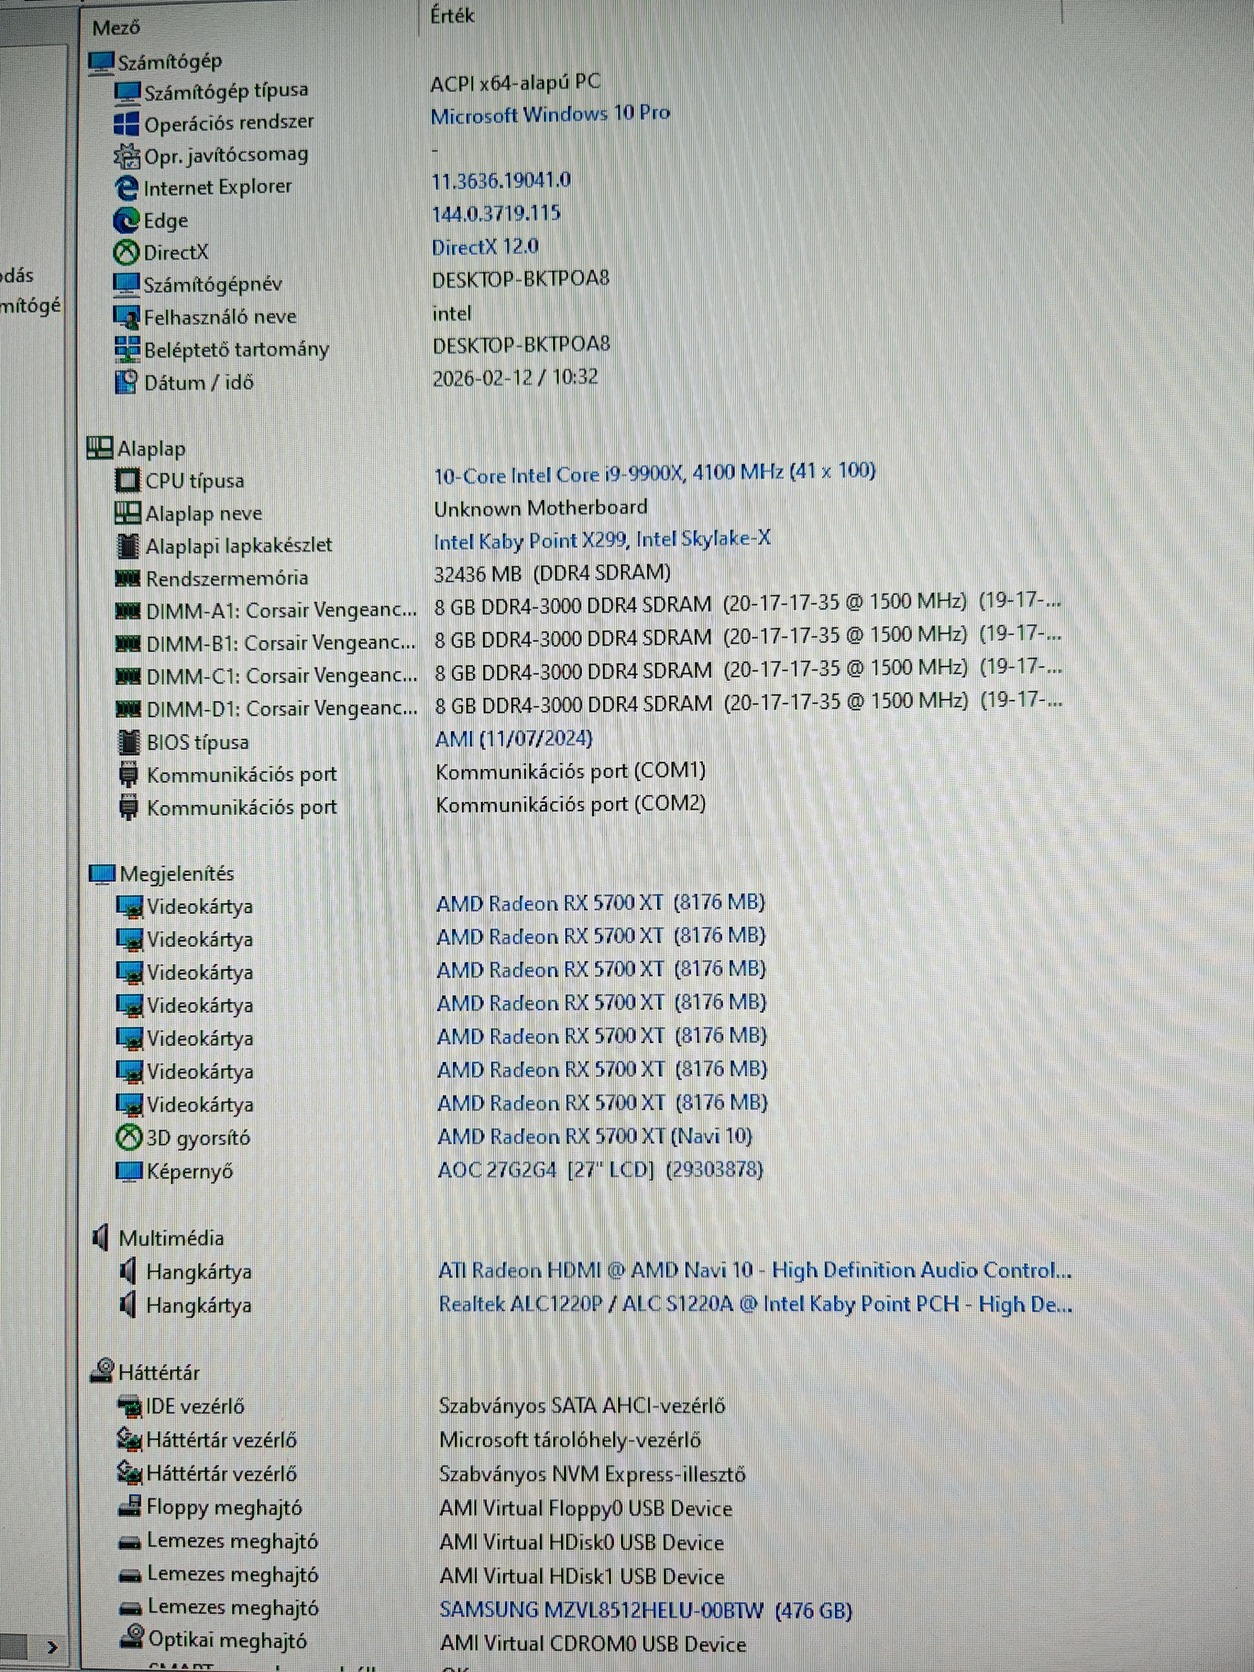1254x1672 pixels.
Task: Open the Realtek ALC1220P audio link
Action: pyautogui.click(x=755, y=1304)
